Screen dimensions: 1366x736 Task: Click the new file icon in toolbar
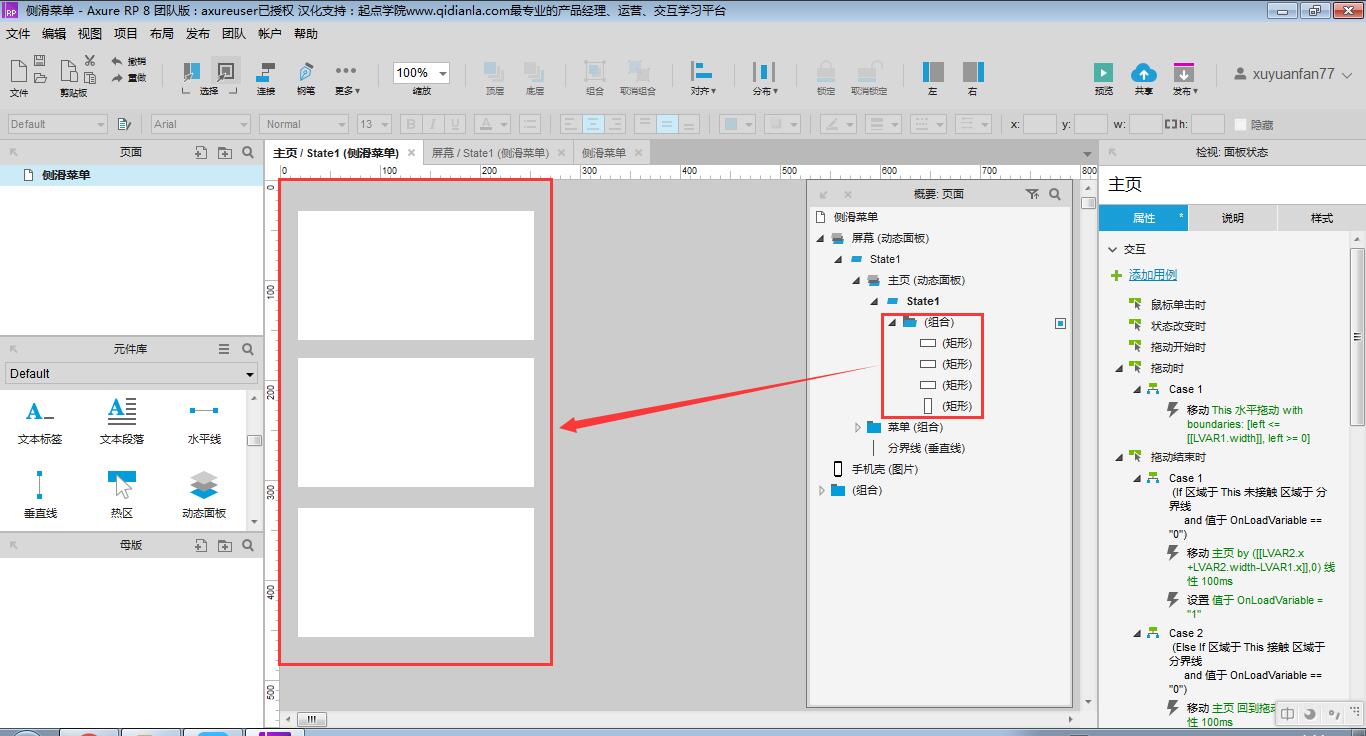18,69
